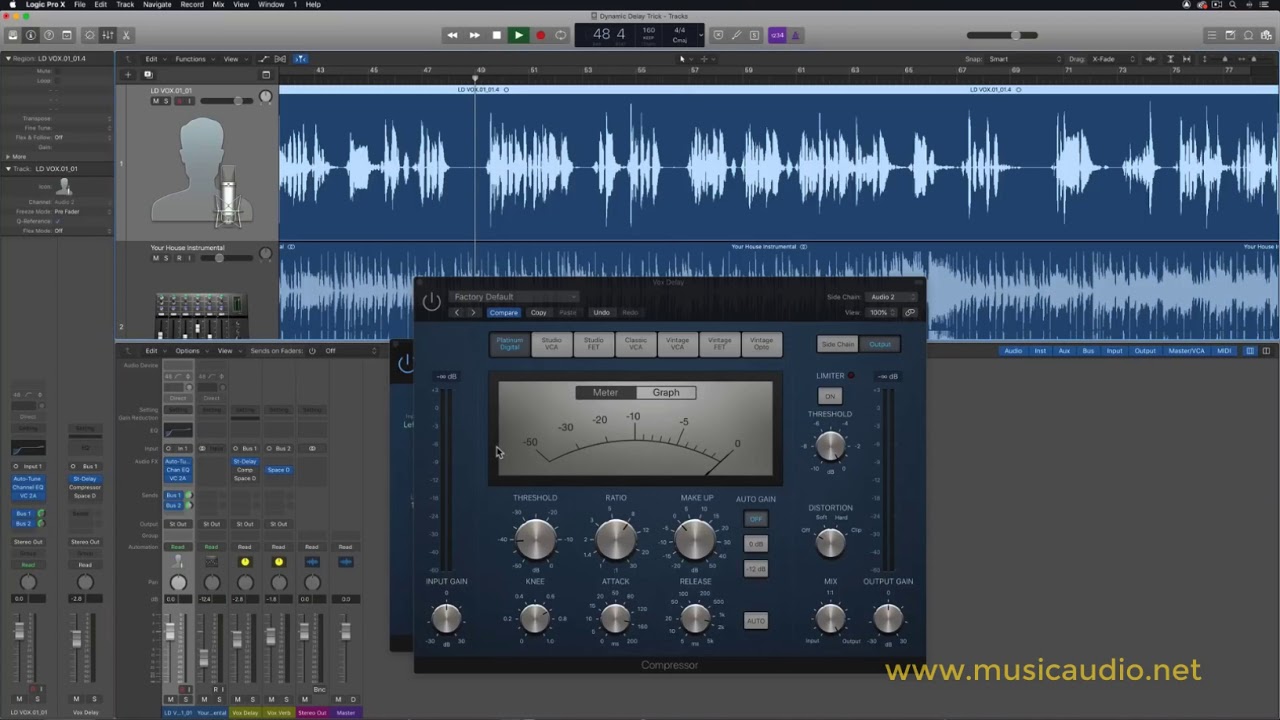
Task: Select the Classic VCA compressor model
Action: [636, 344]
